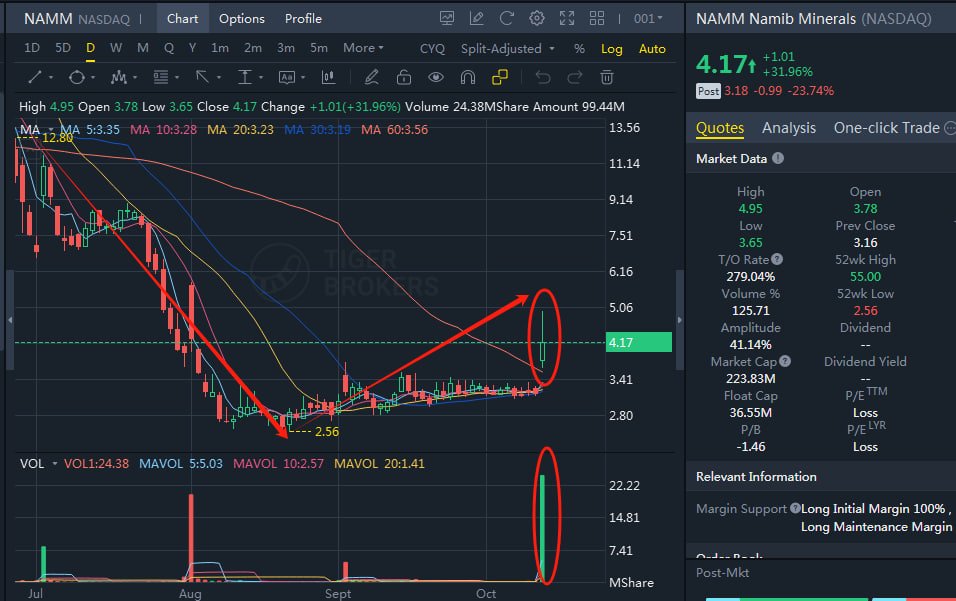Viewport: 956px width, 601px height.
Task: Switch to the Options tab
Action: [241, 18]
